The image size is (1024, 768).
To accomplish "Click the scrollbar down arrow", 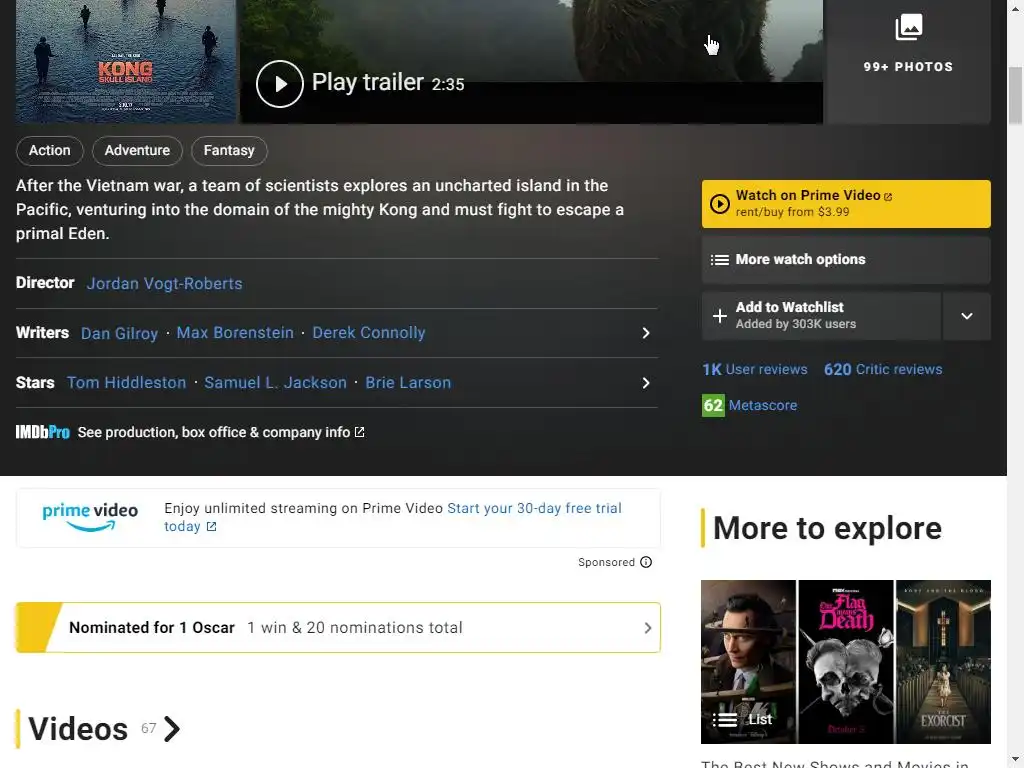I will 1016,760.
